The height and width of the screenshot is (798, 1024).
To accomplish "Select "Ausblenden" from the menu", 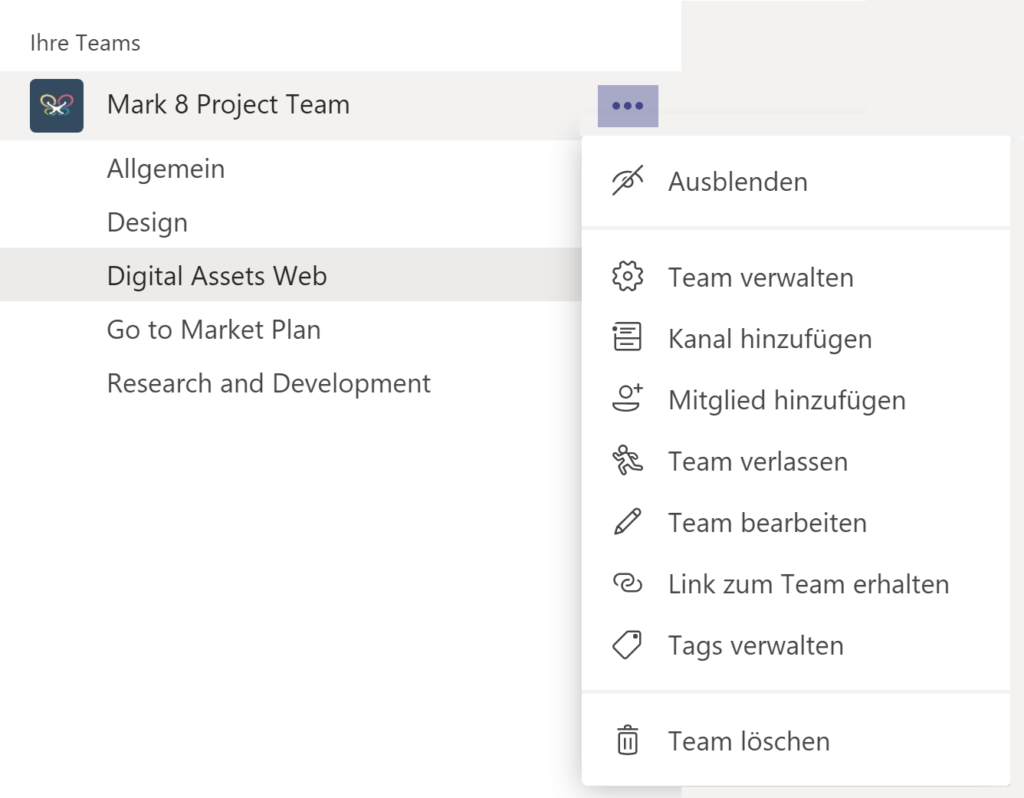I will tap(740, 181).
